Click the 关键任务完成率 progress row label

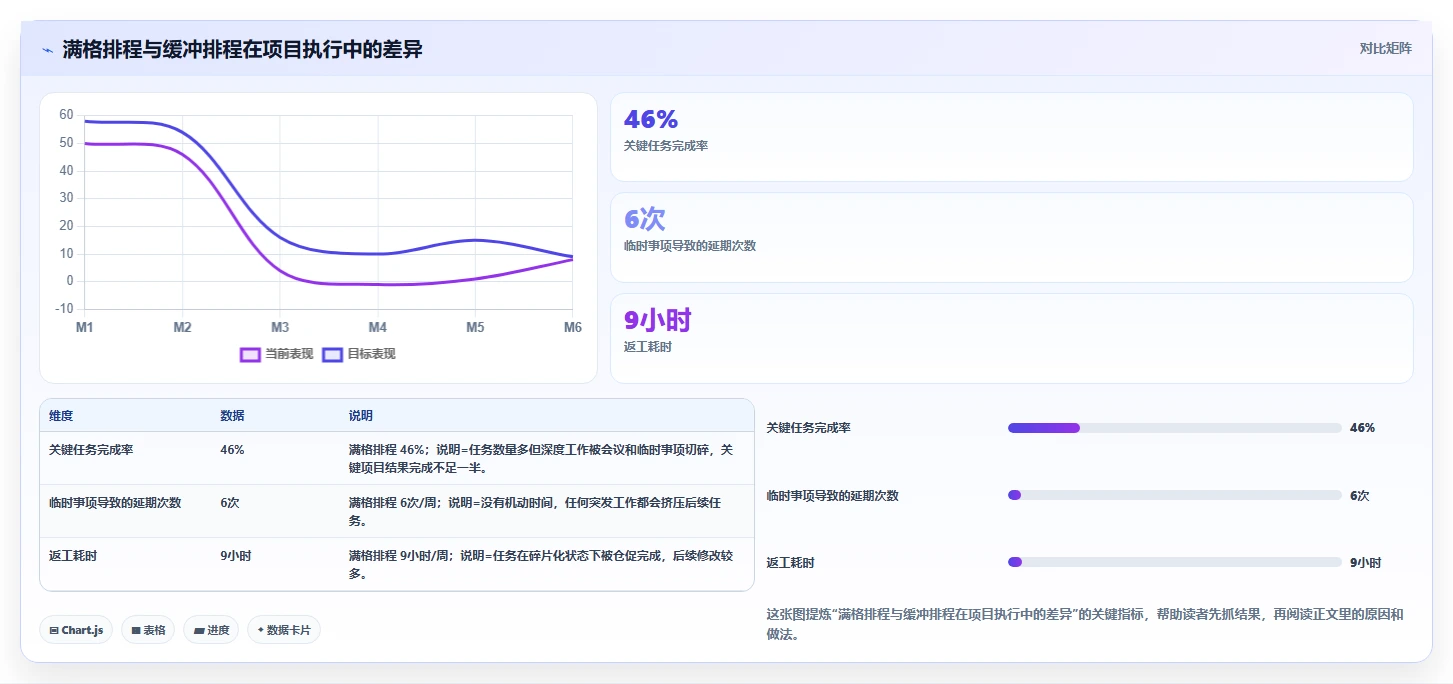click(x=809, y=428)
